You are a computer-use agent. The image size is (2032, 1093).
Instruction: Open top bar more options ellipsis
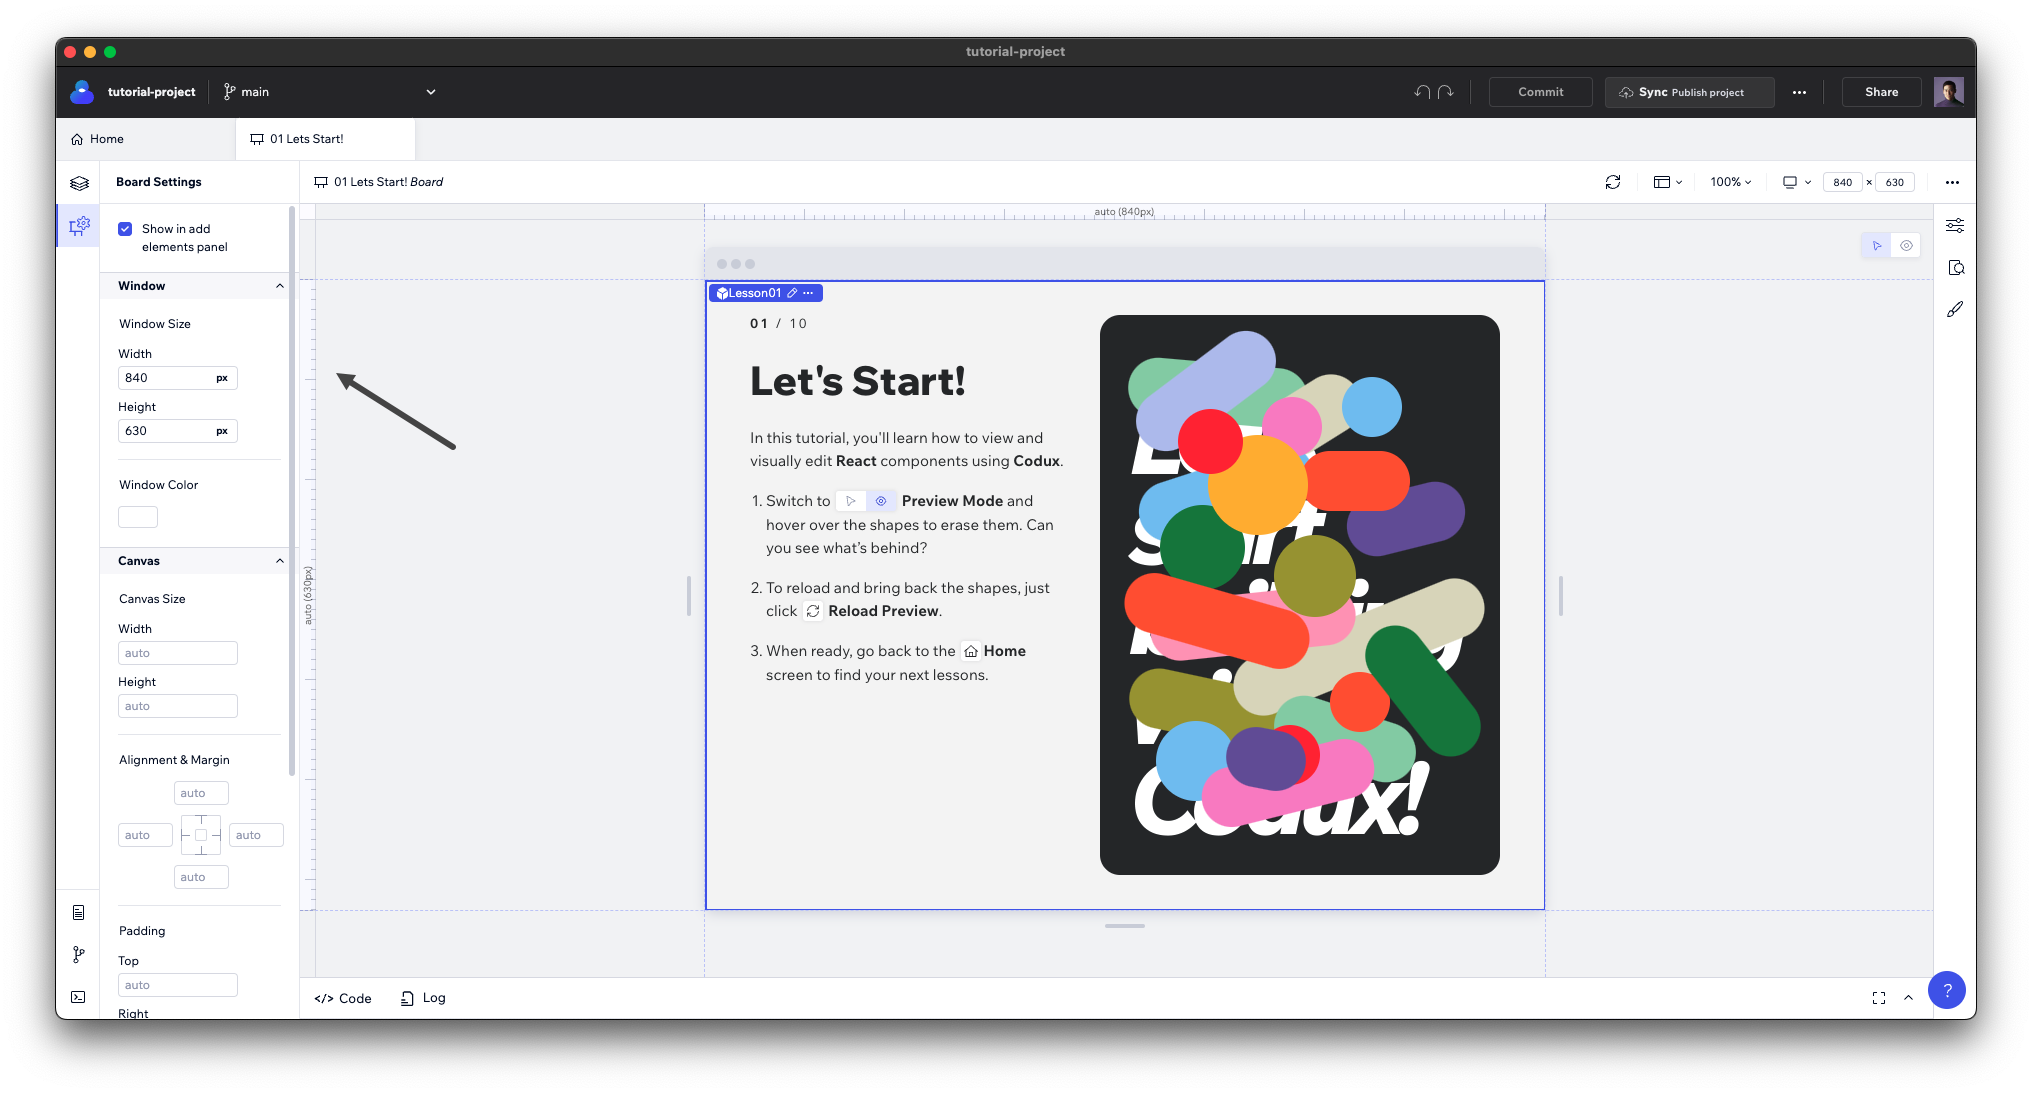1799,92
